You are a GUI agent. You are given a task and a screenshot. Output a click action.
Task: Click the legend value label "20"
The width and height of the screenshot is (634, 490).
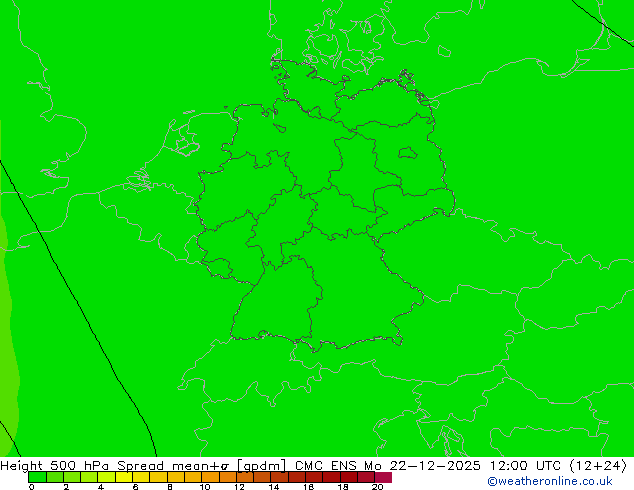click(377, 487)
